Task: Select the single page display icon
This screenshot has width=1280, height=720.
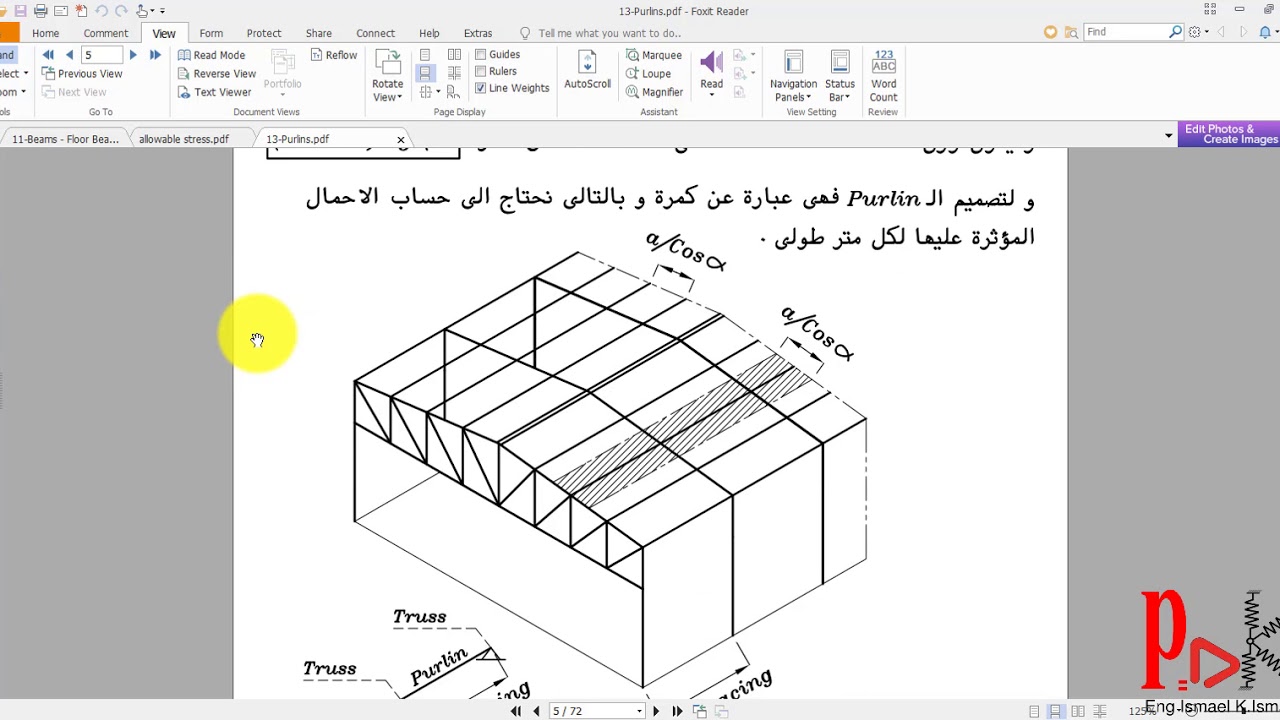Action: (425, 55)
